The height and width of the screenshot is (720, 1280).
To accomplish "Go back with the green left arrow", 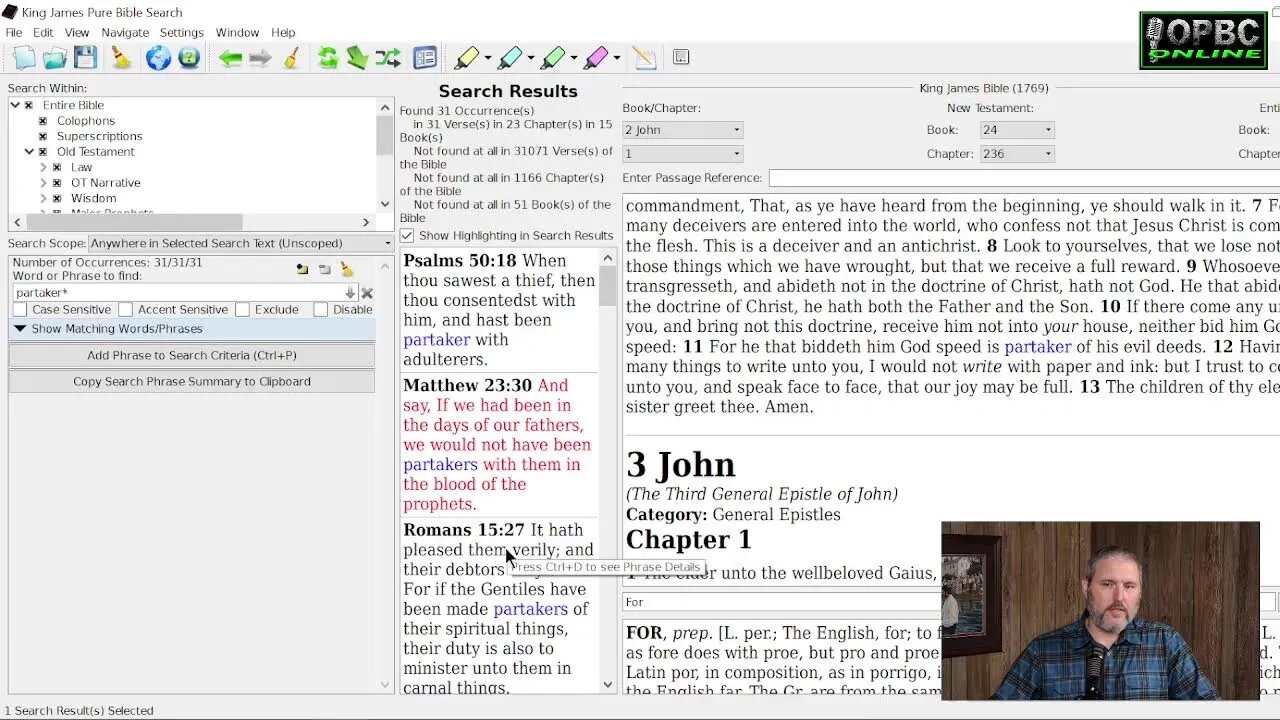I will tap(230, 58).
